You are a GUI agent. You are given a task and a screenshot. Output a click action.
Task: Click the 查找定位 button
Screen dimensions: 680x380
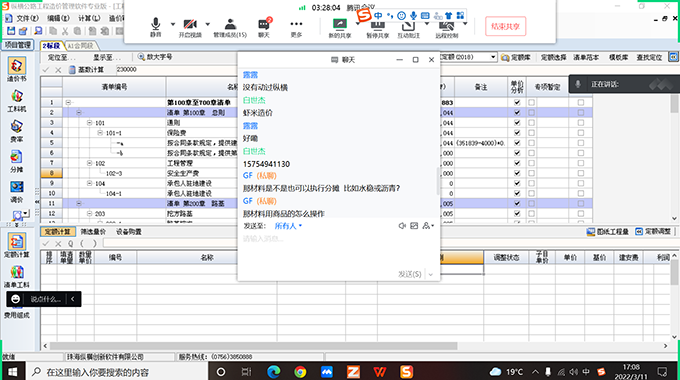coord(649,57)
